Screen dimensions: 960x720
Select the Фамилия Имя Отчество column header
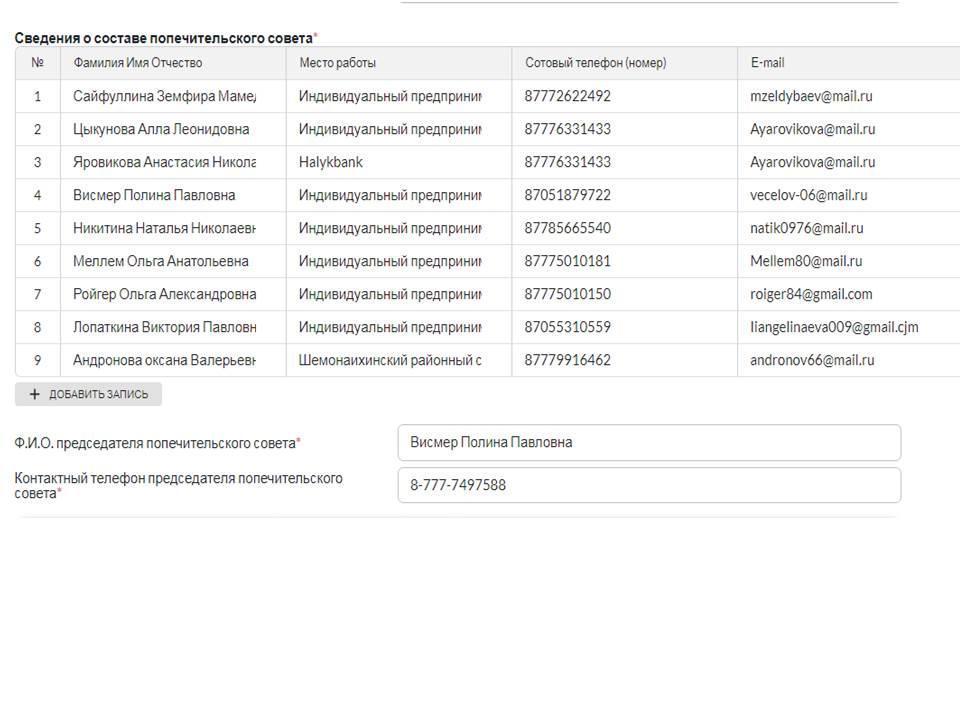pyautogui.click(x=173, y=63)
